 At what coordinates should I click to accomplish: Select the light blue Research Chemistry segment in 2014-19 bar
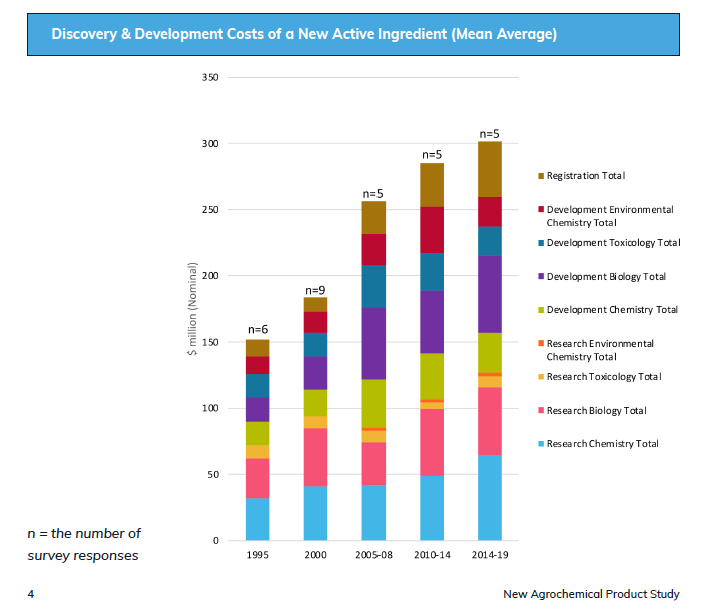[489, 497]
